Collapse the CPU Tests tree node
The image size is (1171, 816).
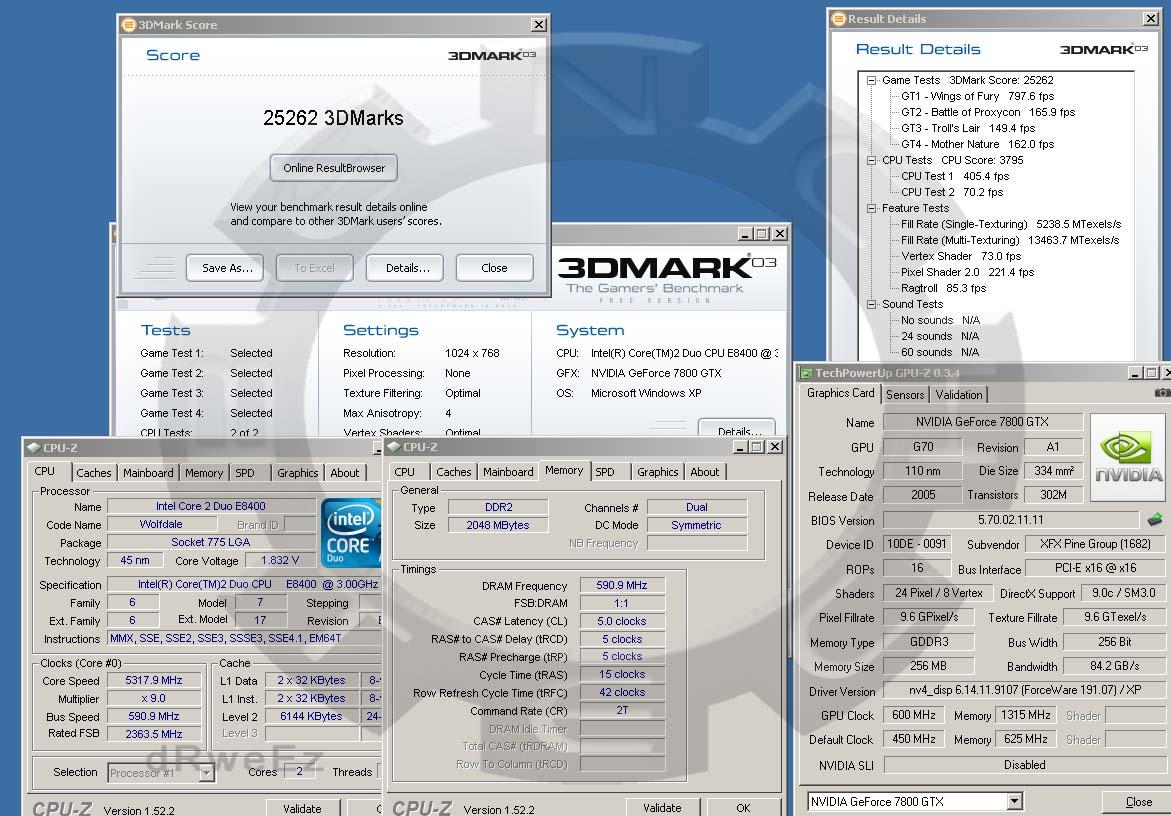pyautogui.click(x=871, y=160)
